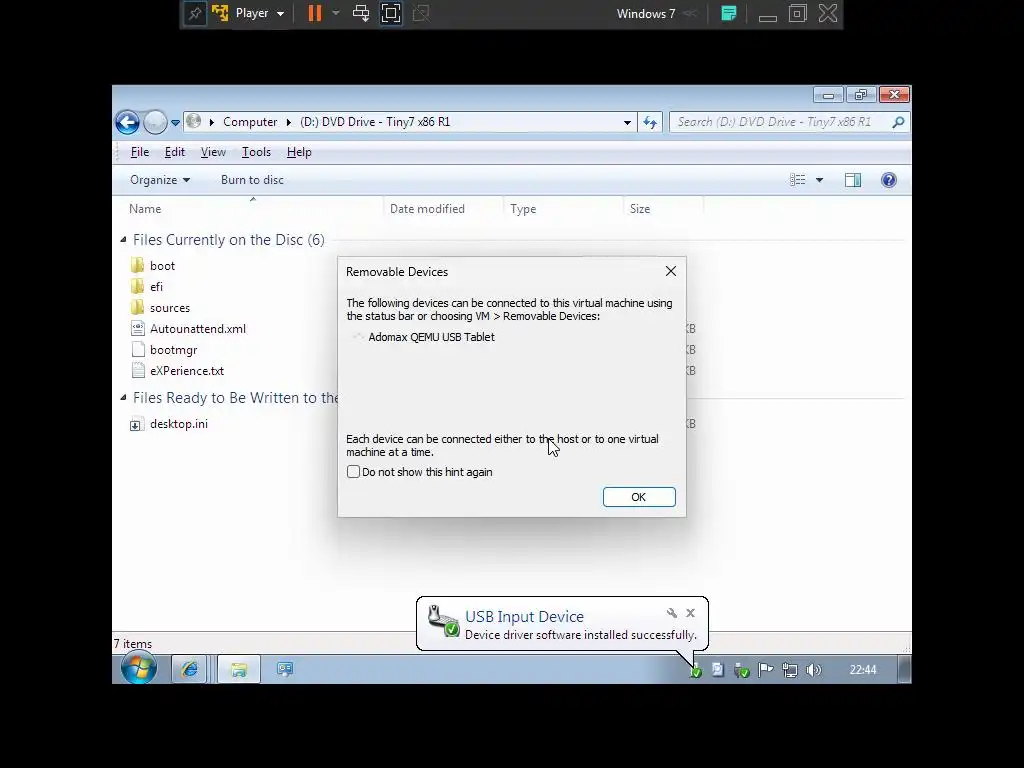
Task: Click DVD Drive path segment
Action: click(x=375, y=122)
